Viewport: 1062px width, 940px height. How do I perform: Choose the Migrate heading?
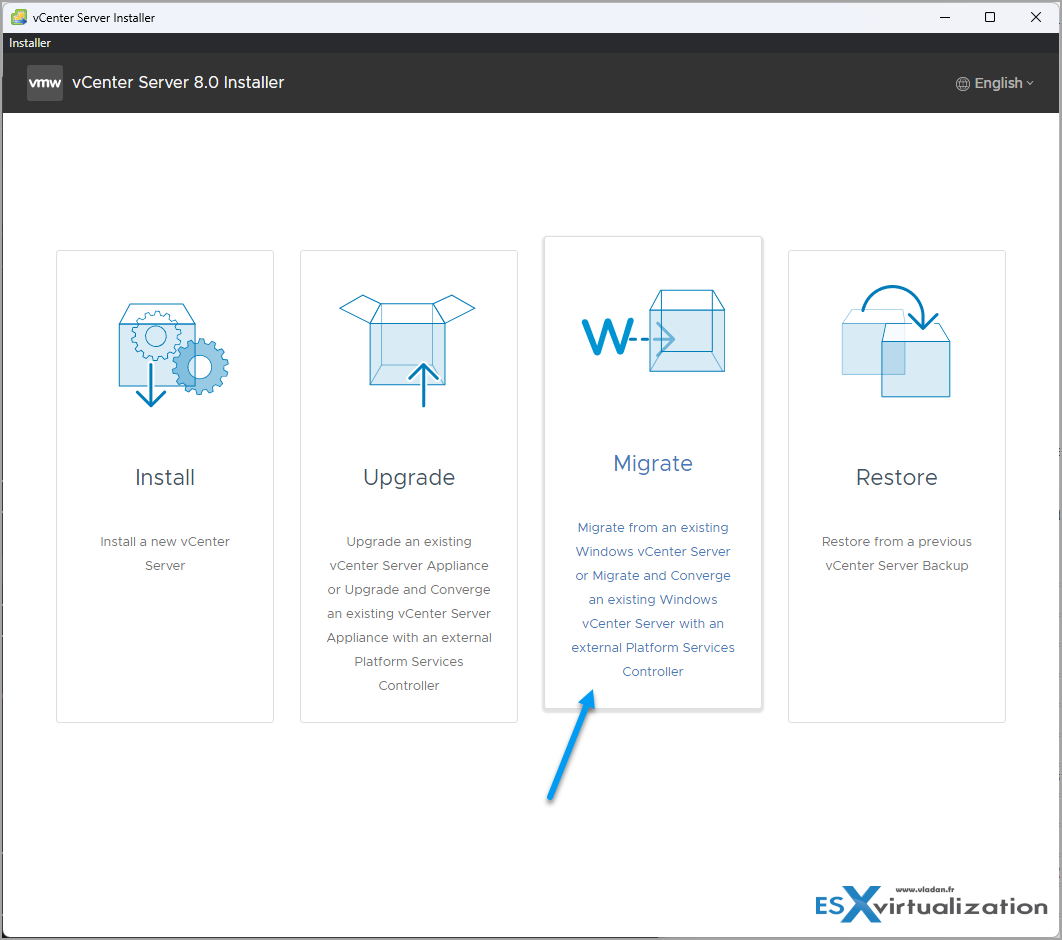click(653, 464)
